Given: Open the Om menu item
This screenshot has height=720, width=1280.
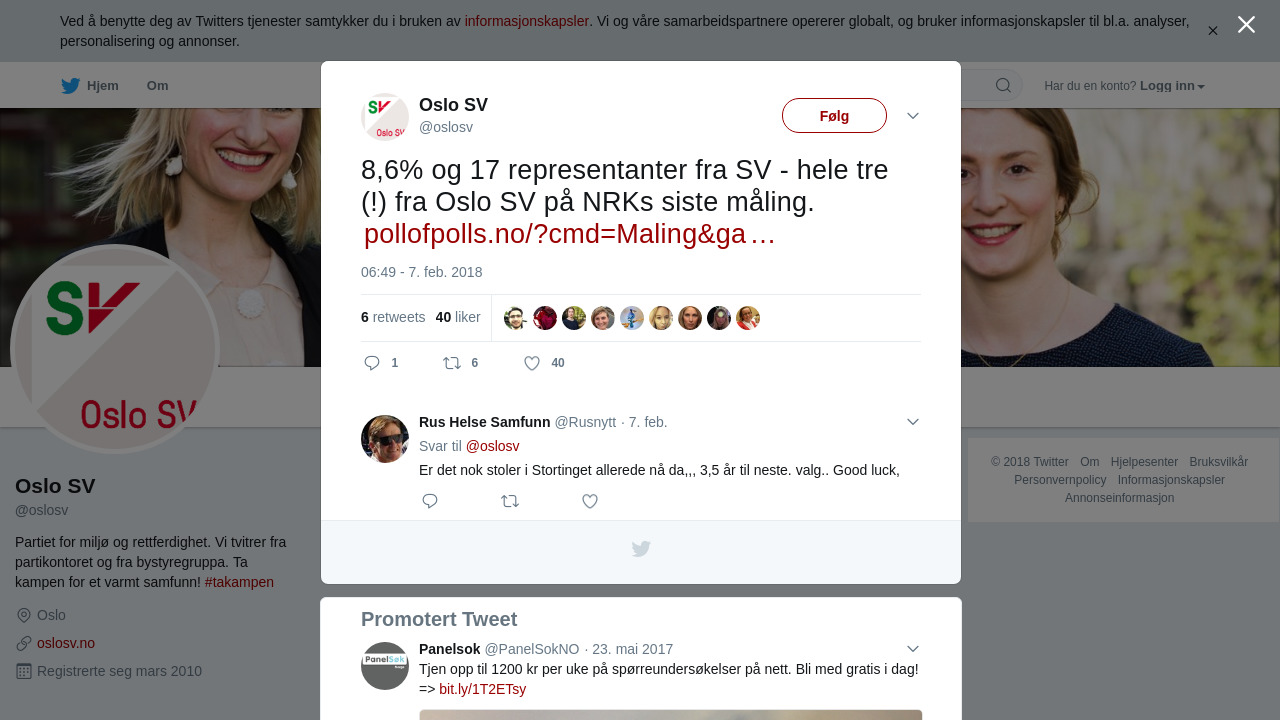Looking at the screenshot, I should click(157, 85).
